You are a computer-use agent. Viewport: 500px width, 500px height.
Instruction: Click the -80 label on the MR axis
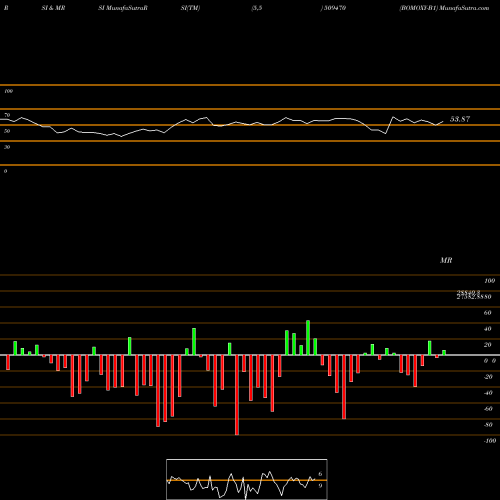(x=488, y=425)
